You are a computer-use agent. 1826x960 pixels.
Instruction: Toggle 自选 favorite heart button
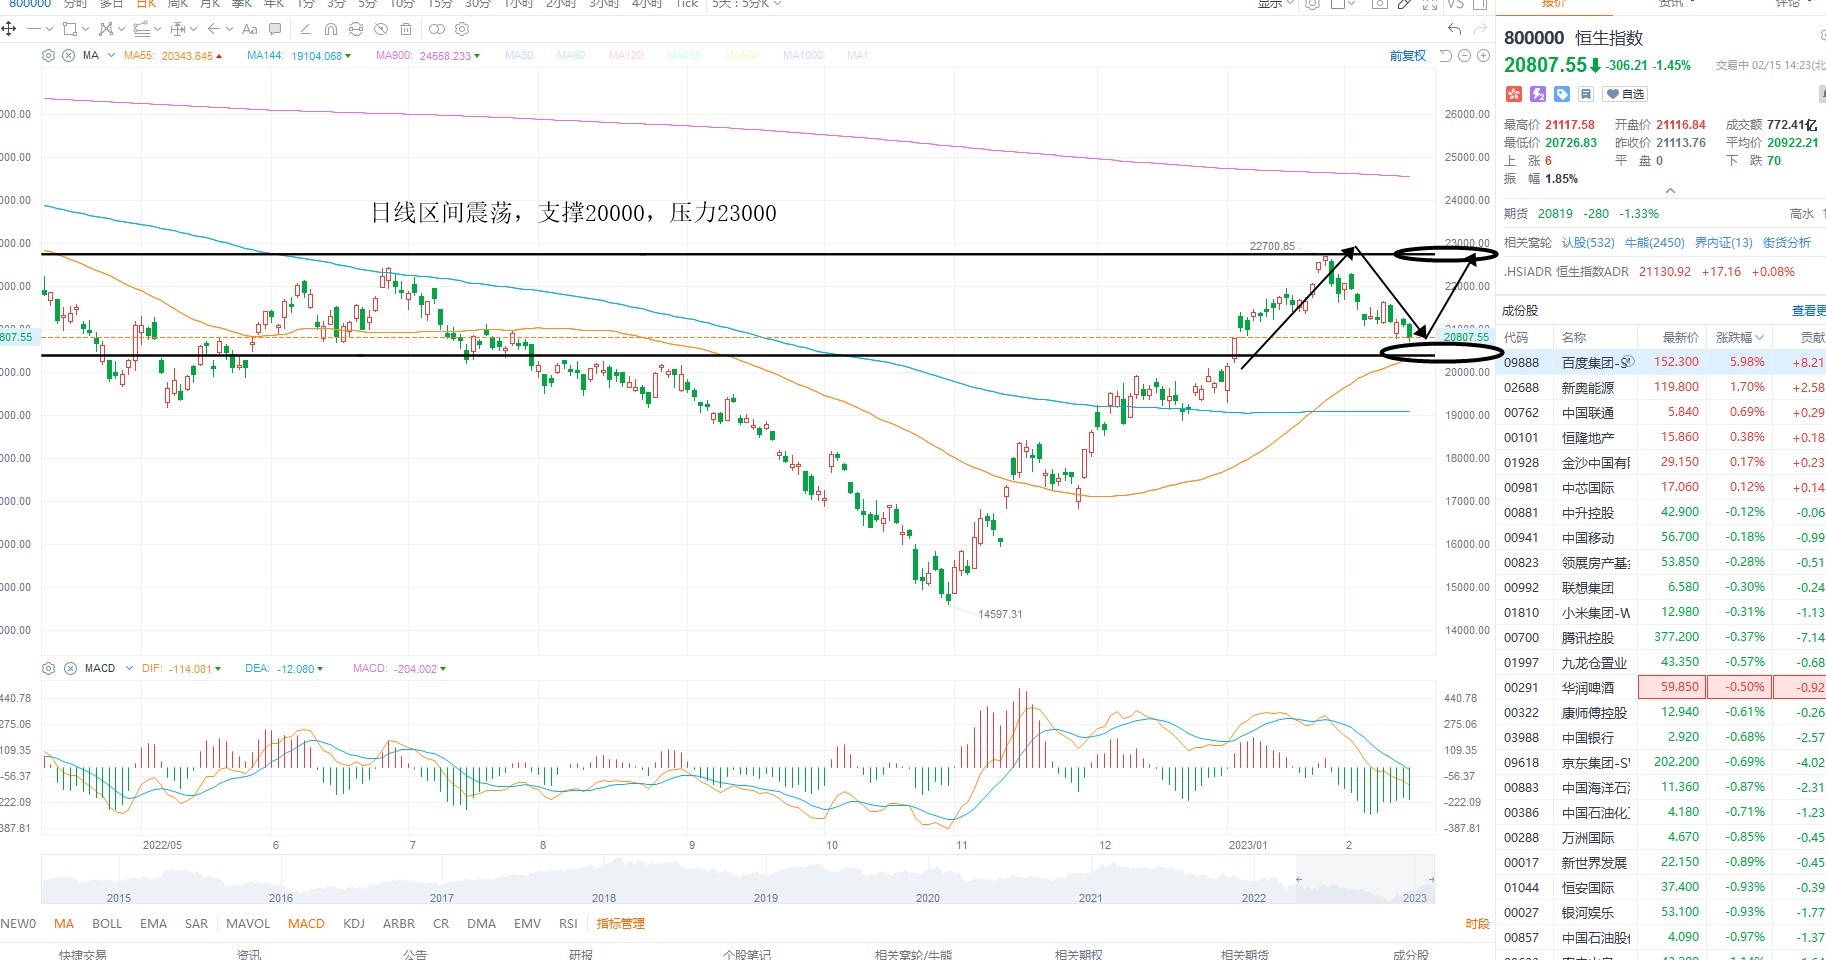[x=1625, y=94]
